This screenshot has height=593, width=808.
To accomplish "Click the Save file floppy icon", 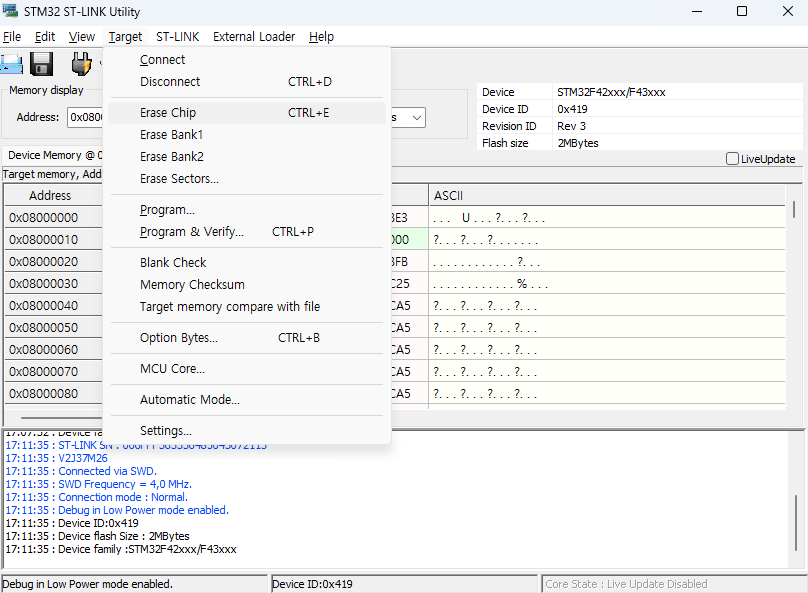I will [x=42, y=64].
